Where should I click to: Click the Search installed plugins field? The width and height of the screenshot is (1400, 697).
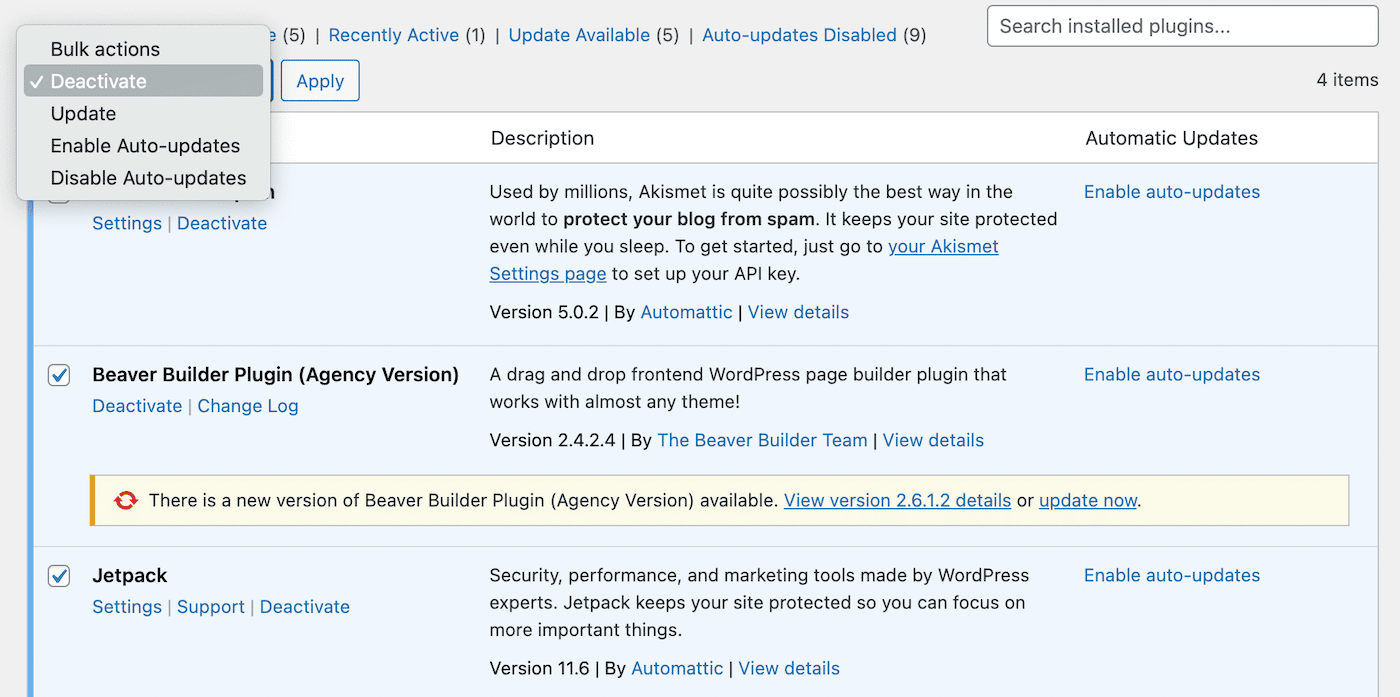[x=1180, y=26]
